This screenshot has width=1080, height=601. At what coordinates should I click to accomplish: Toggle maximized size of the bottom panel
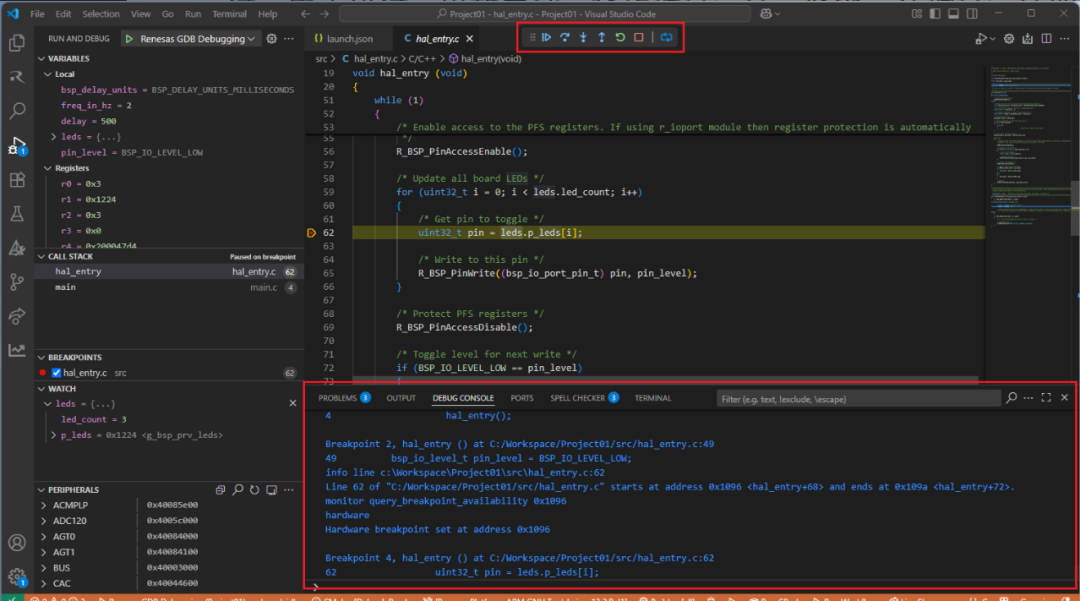[x=1046, y=398]
